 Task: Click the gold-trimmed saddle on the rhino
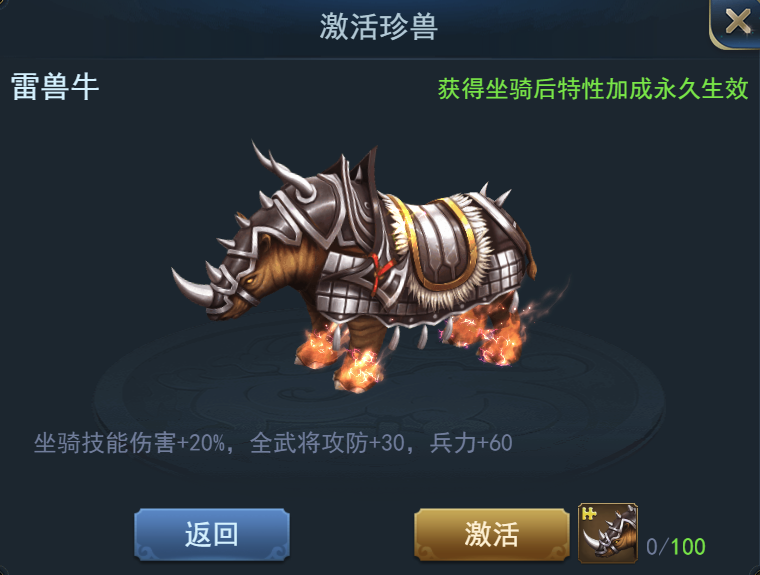click(x=441, y=242)
